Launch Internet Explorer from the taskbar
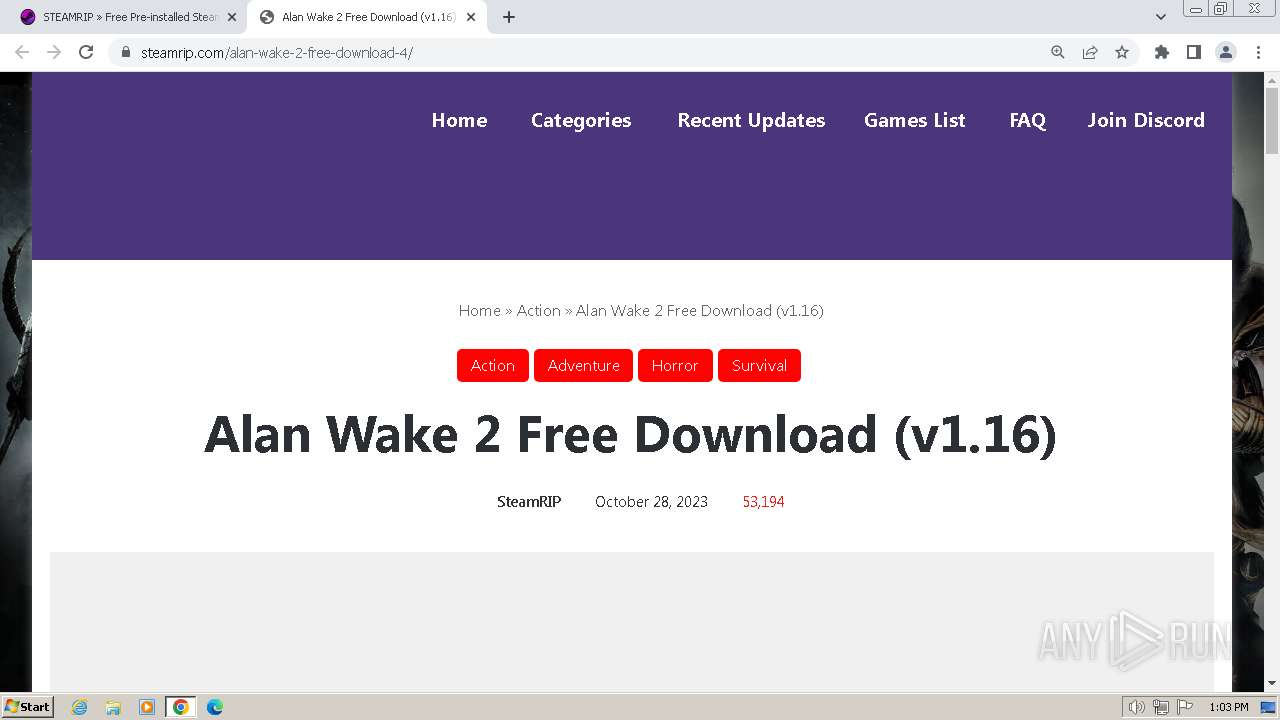 (80, 707)
